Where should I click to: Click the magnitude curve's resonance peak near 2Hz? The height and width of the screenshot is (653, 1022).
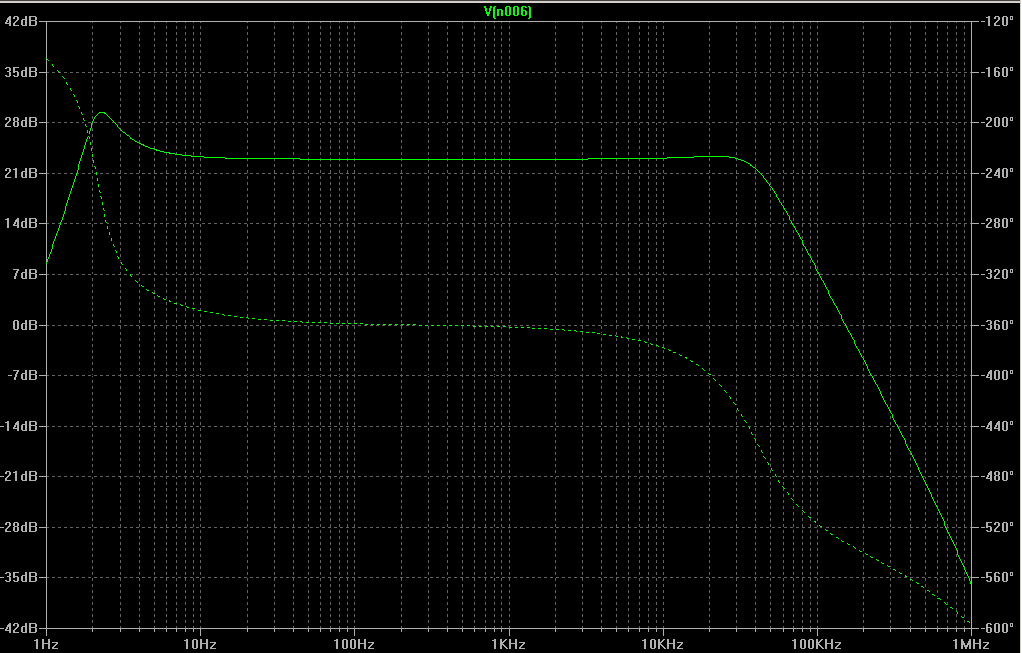click(102, 113)
